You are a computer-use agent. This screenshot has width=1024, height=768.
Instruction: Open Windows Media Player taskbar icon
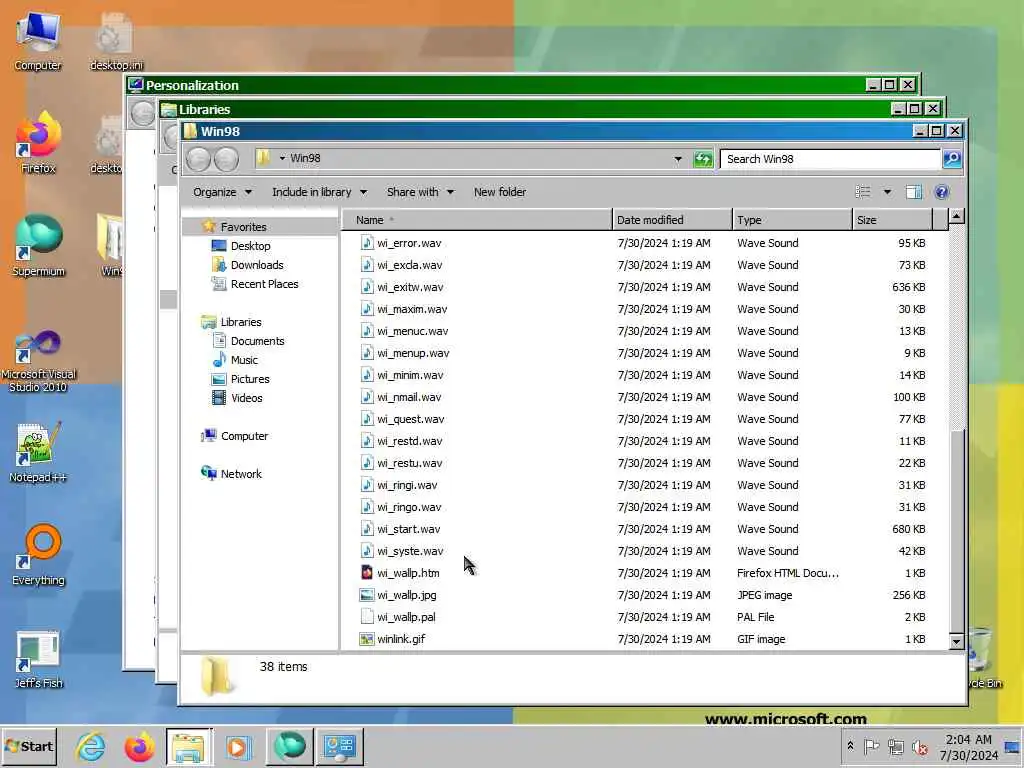pyautogui.click(x=238, y=746)
